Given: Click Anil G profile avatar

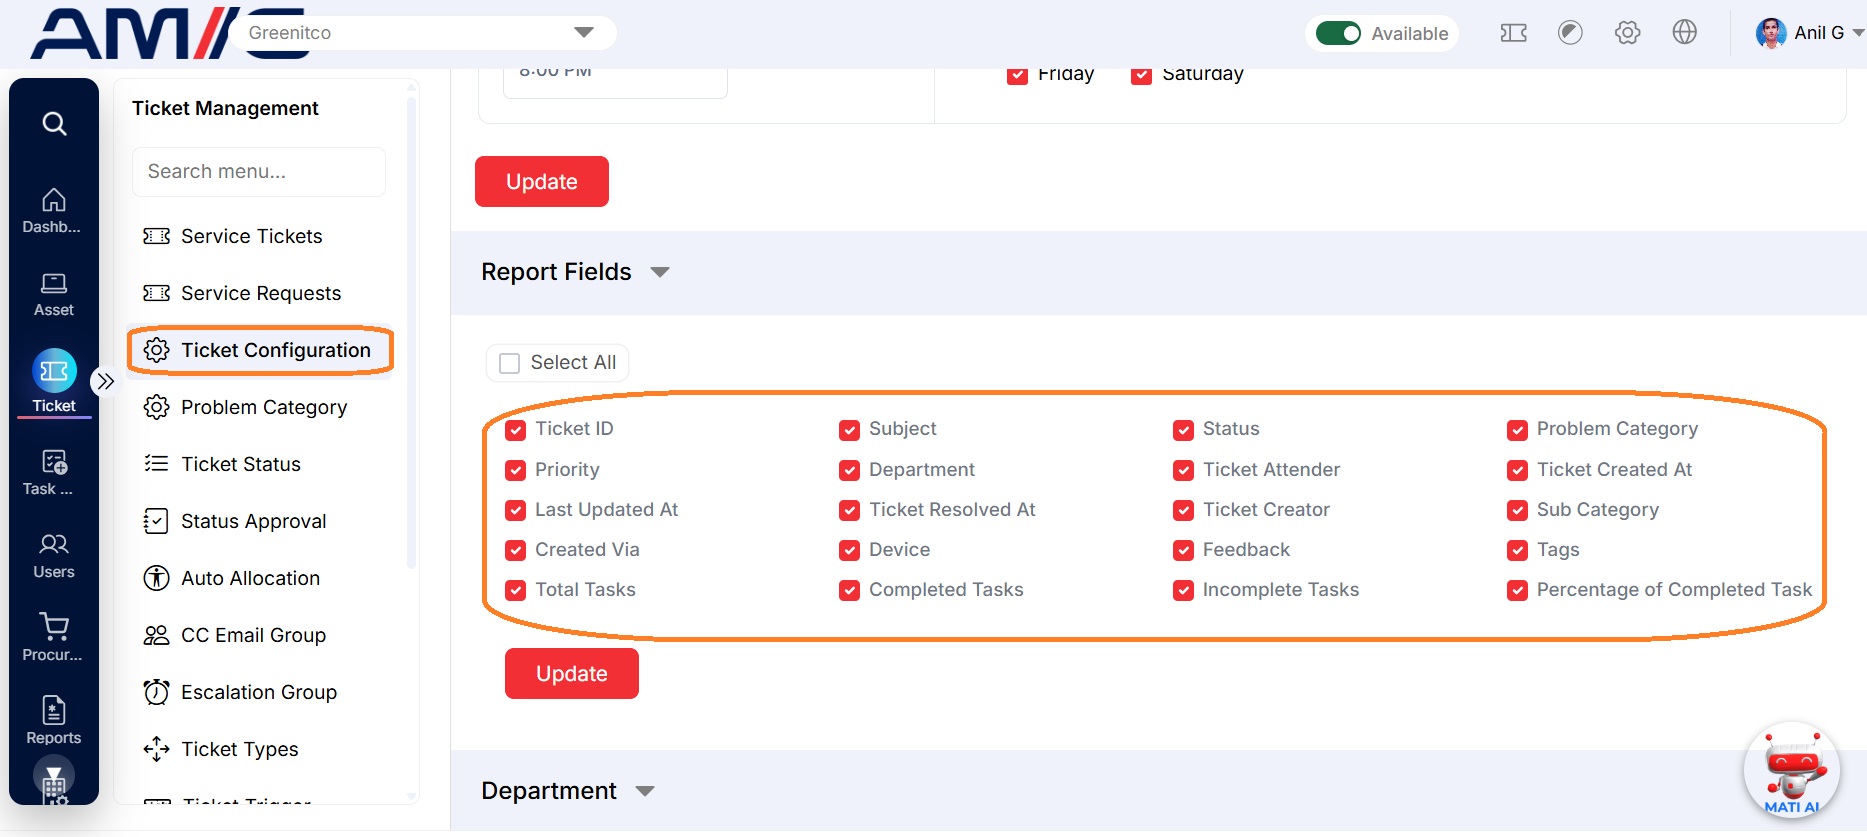Looking at the screenshot, I should coord(1771,33).
